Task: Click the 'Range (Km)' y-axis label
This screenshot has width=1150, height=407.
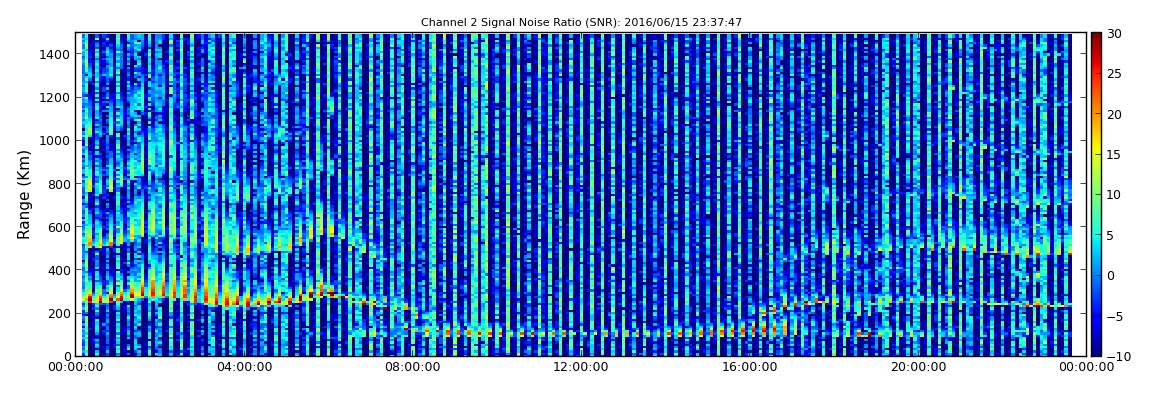Action: (x=24, y=195)
